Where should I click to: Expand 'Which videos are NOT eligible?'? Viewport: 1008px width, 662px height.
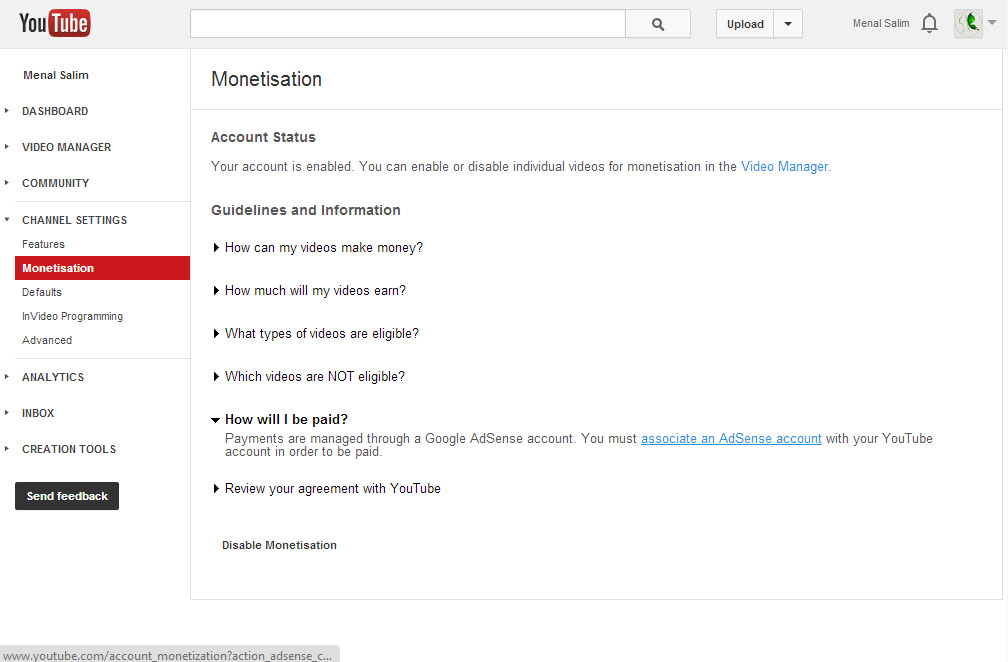tap(309, 377)
